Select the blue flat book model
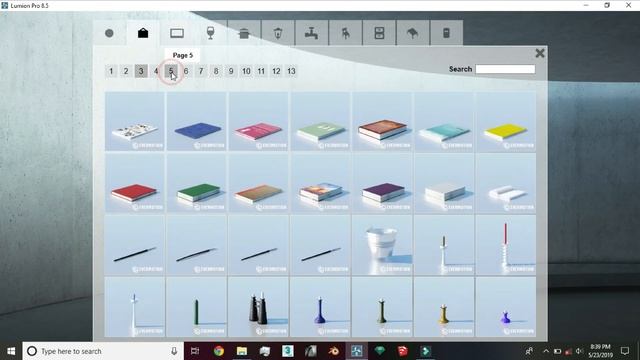 coord(197,121)
